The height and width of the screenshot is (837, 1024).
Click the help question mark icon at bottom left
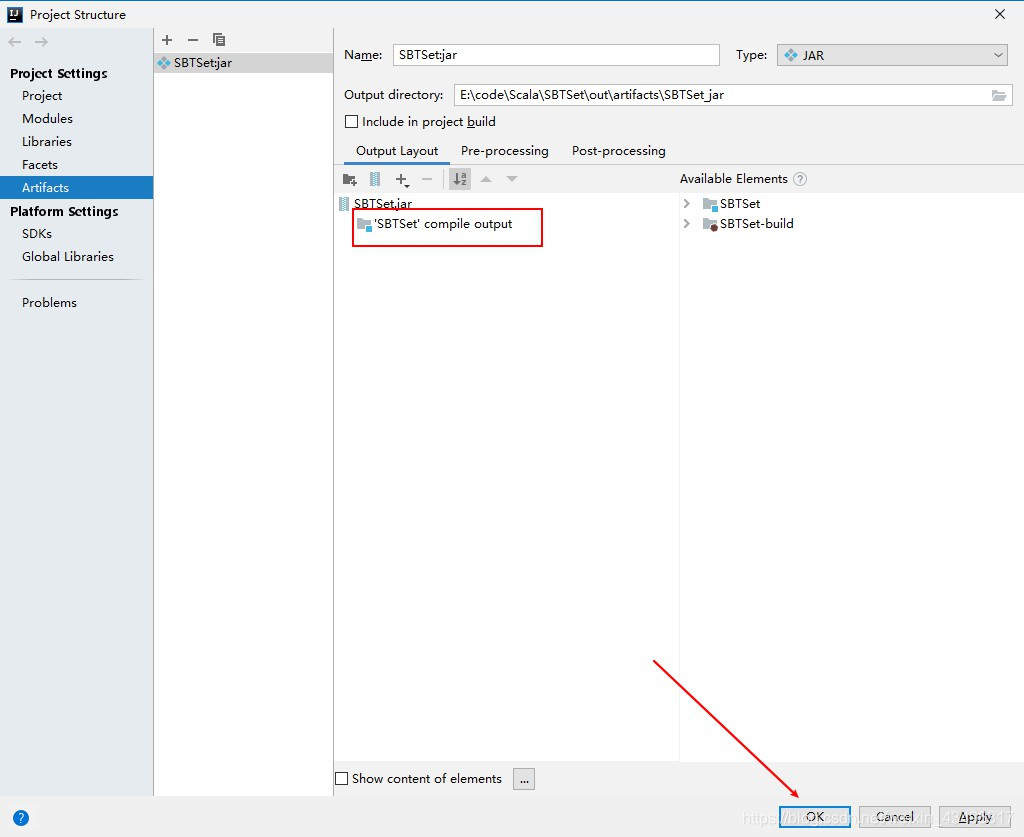tap(21, 817)
